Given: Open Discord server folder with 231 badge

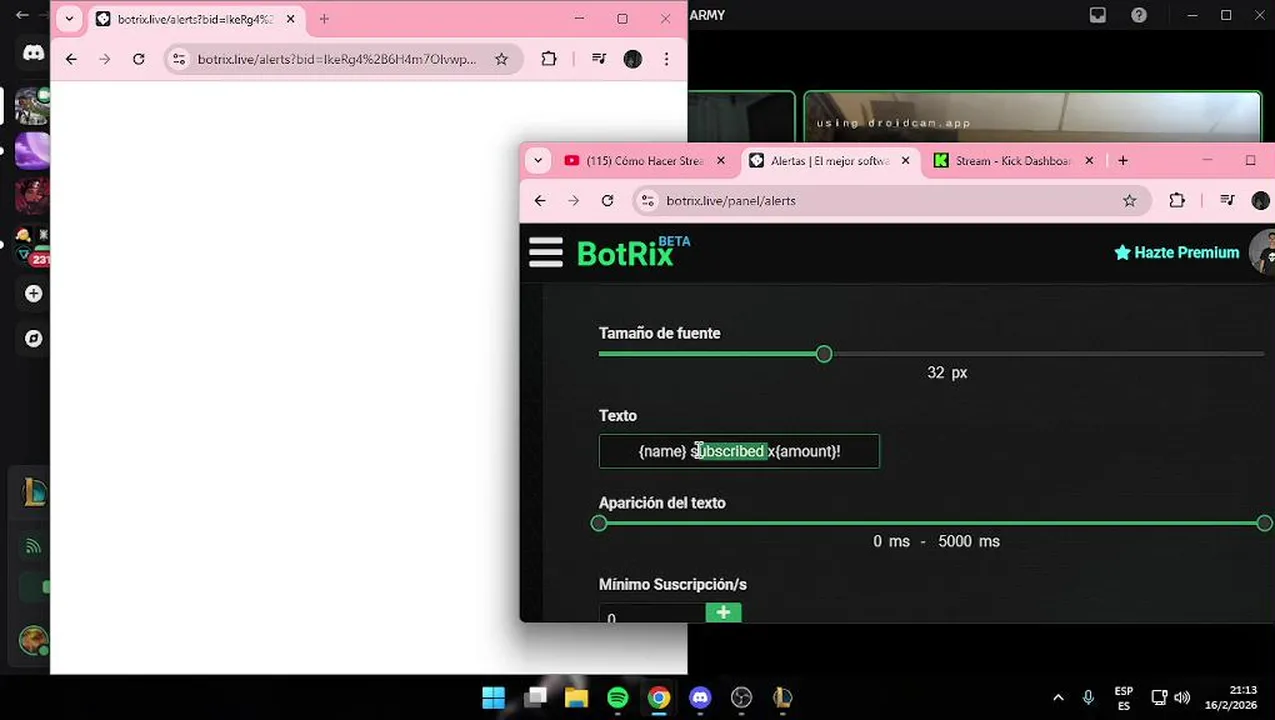Looking at the screenshot, I should coord(32,247).
